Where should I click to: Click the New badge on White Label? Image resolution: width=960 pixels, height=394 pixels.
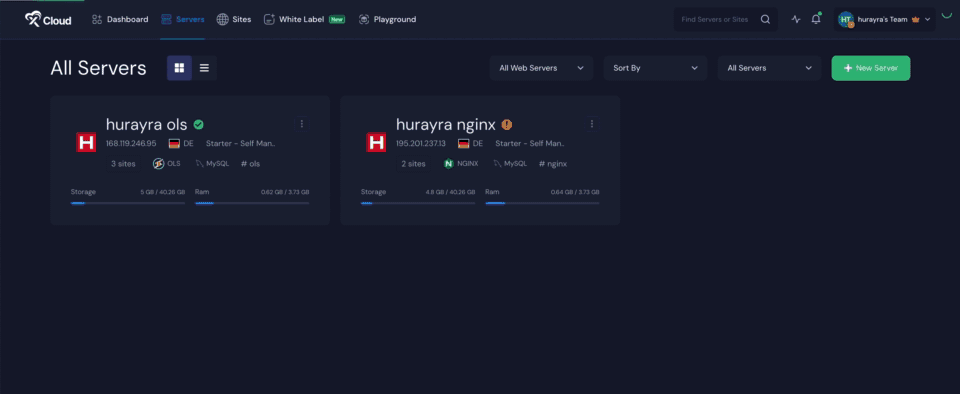click(337, 20)
